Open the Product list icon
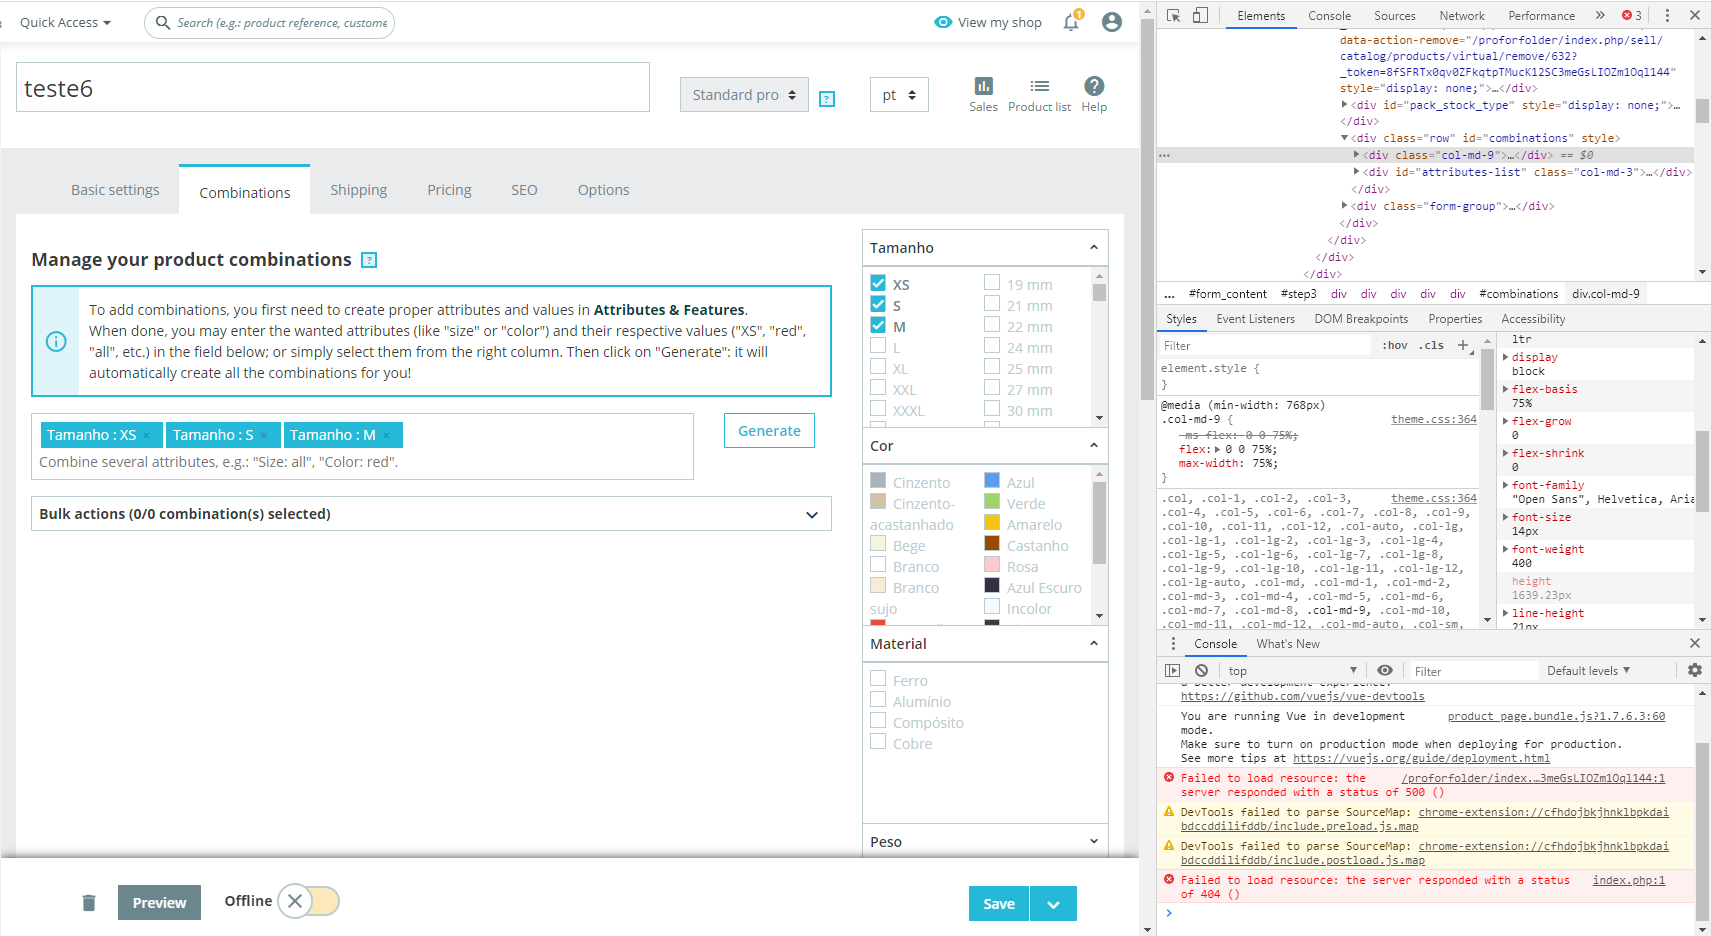Viewport: 1711px width, 936px height. point(1039,86)
